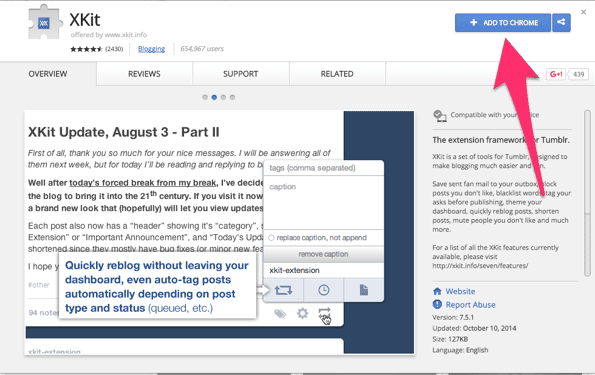Select the third carousel dot
The height and width of the screenshot is (375, 595).
pos(223,98)
